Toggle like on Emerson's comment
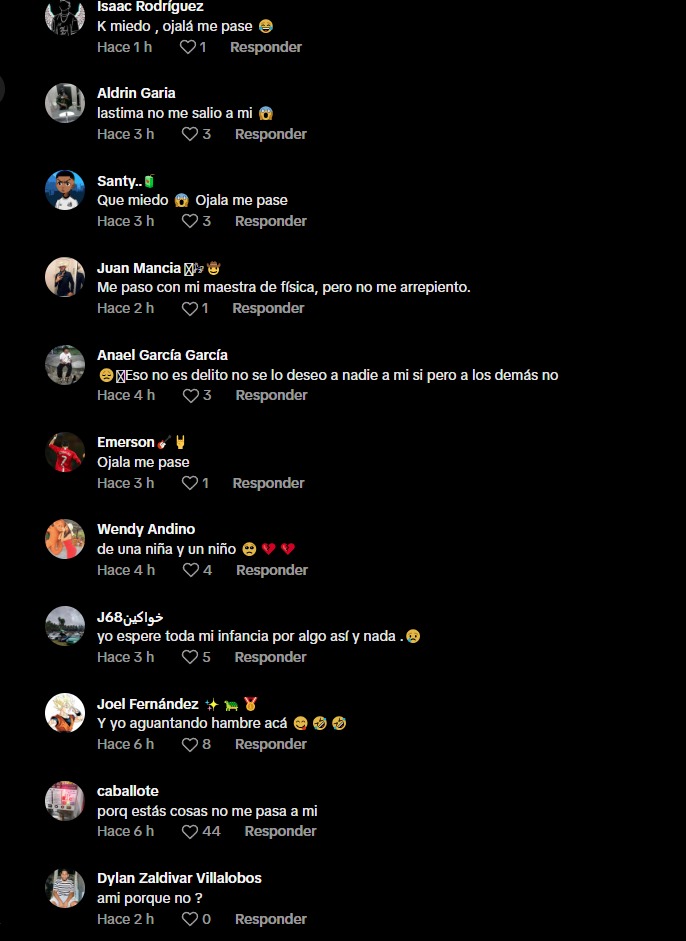 (x=190, y=483)
